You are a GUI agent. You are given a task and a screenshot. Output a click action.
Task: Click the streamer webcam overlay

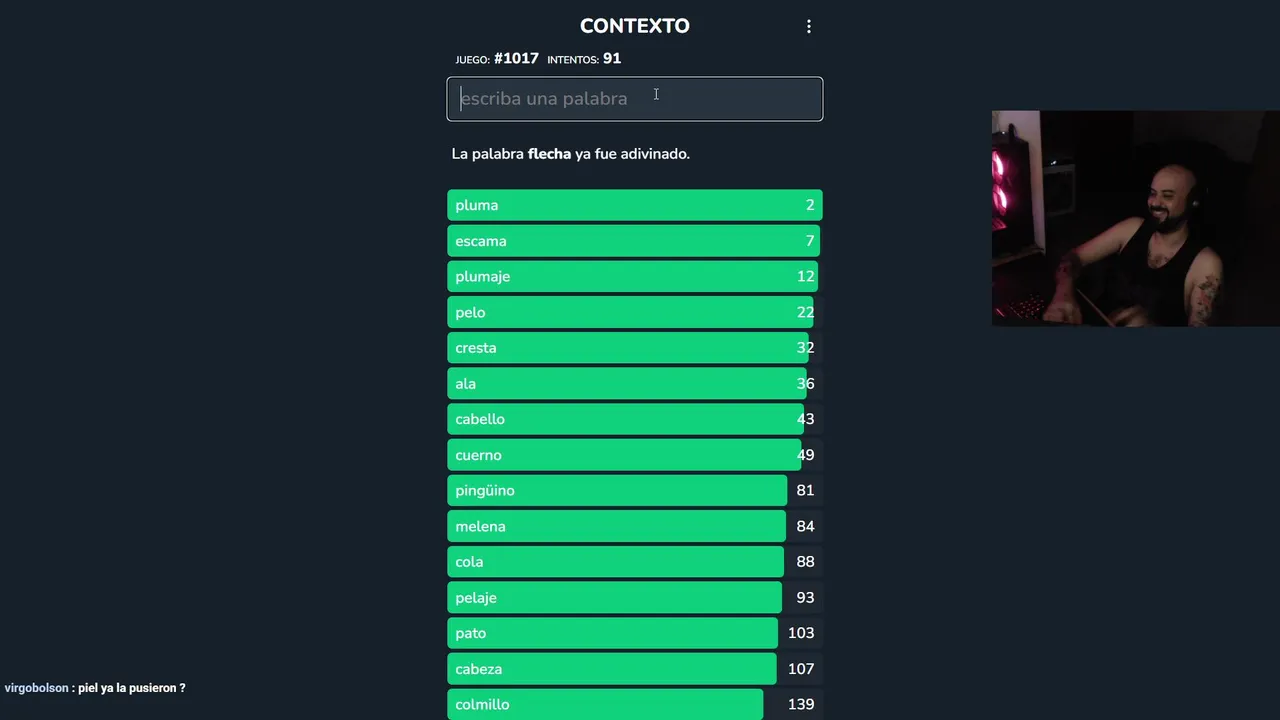point(1135,218)
